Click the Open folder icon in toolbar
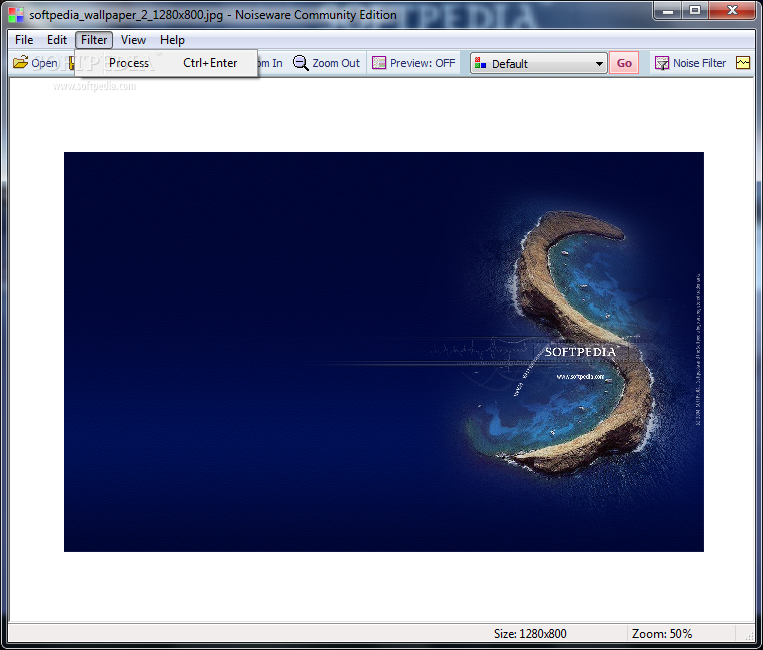Viewport: 763px width, 650px height. 20,63
